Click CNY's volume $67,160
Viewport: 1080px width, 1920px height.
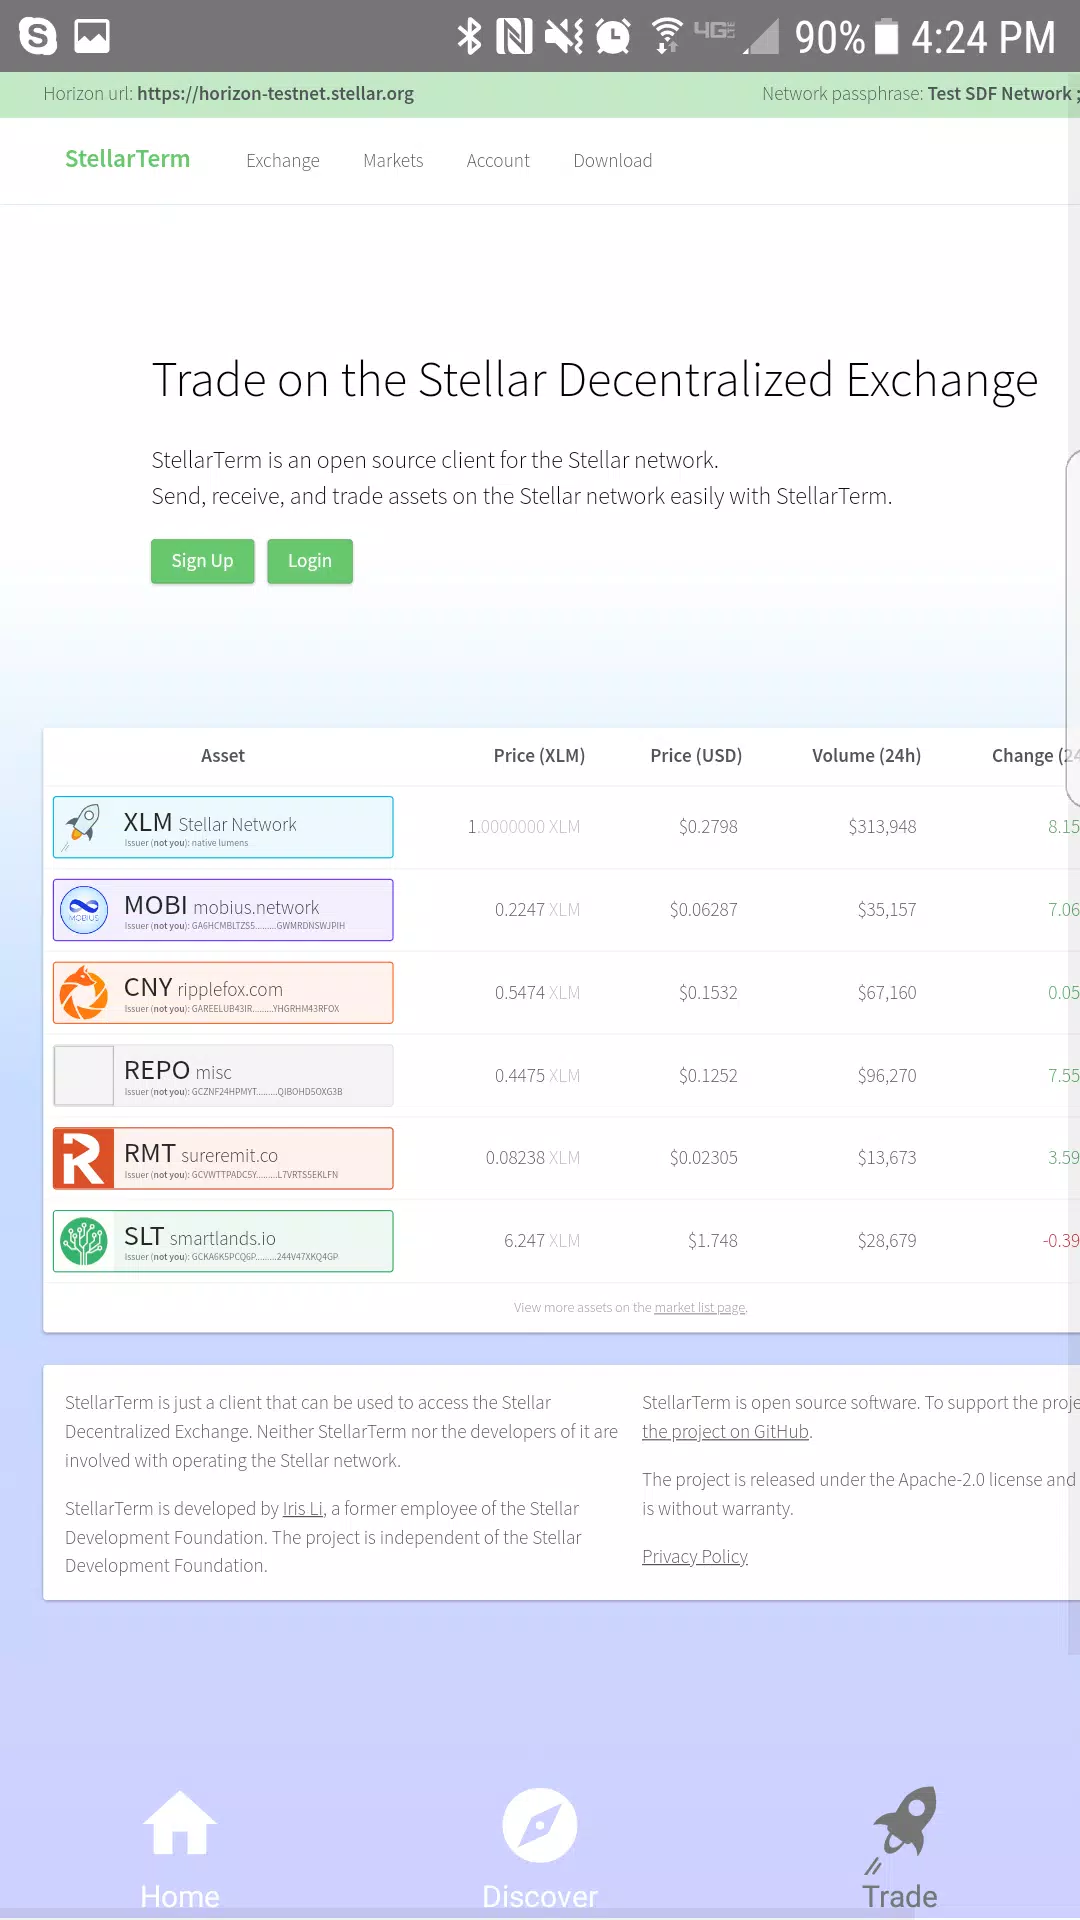887,993
